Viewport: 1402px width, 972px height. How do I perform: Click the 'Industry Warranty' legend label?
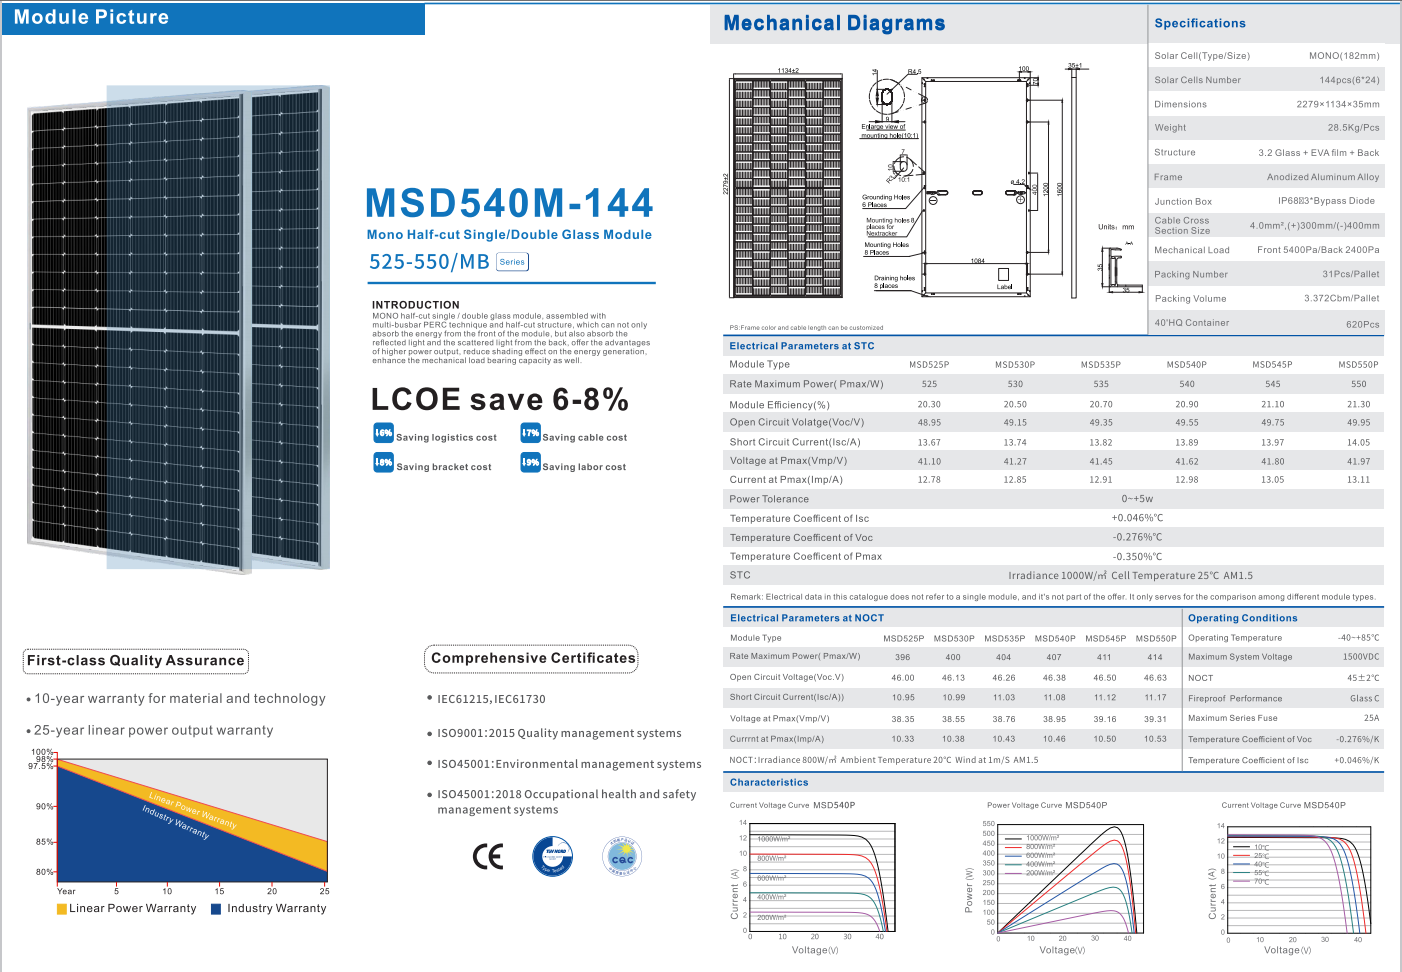[277, 909]
